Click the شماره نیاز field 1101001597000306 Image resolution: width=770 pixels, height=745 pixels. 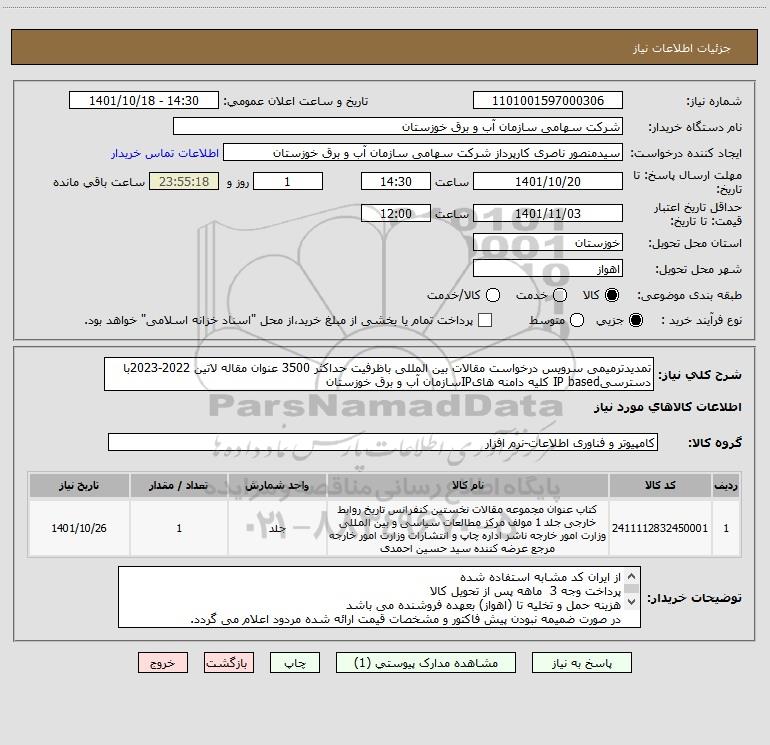[x=548, y=101]
